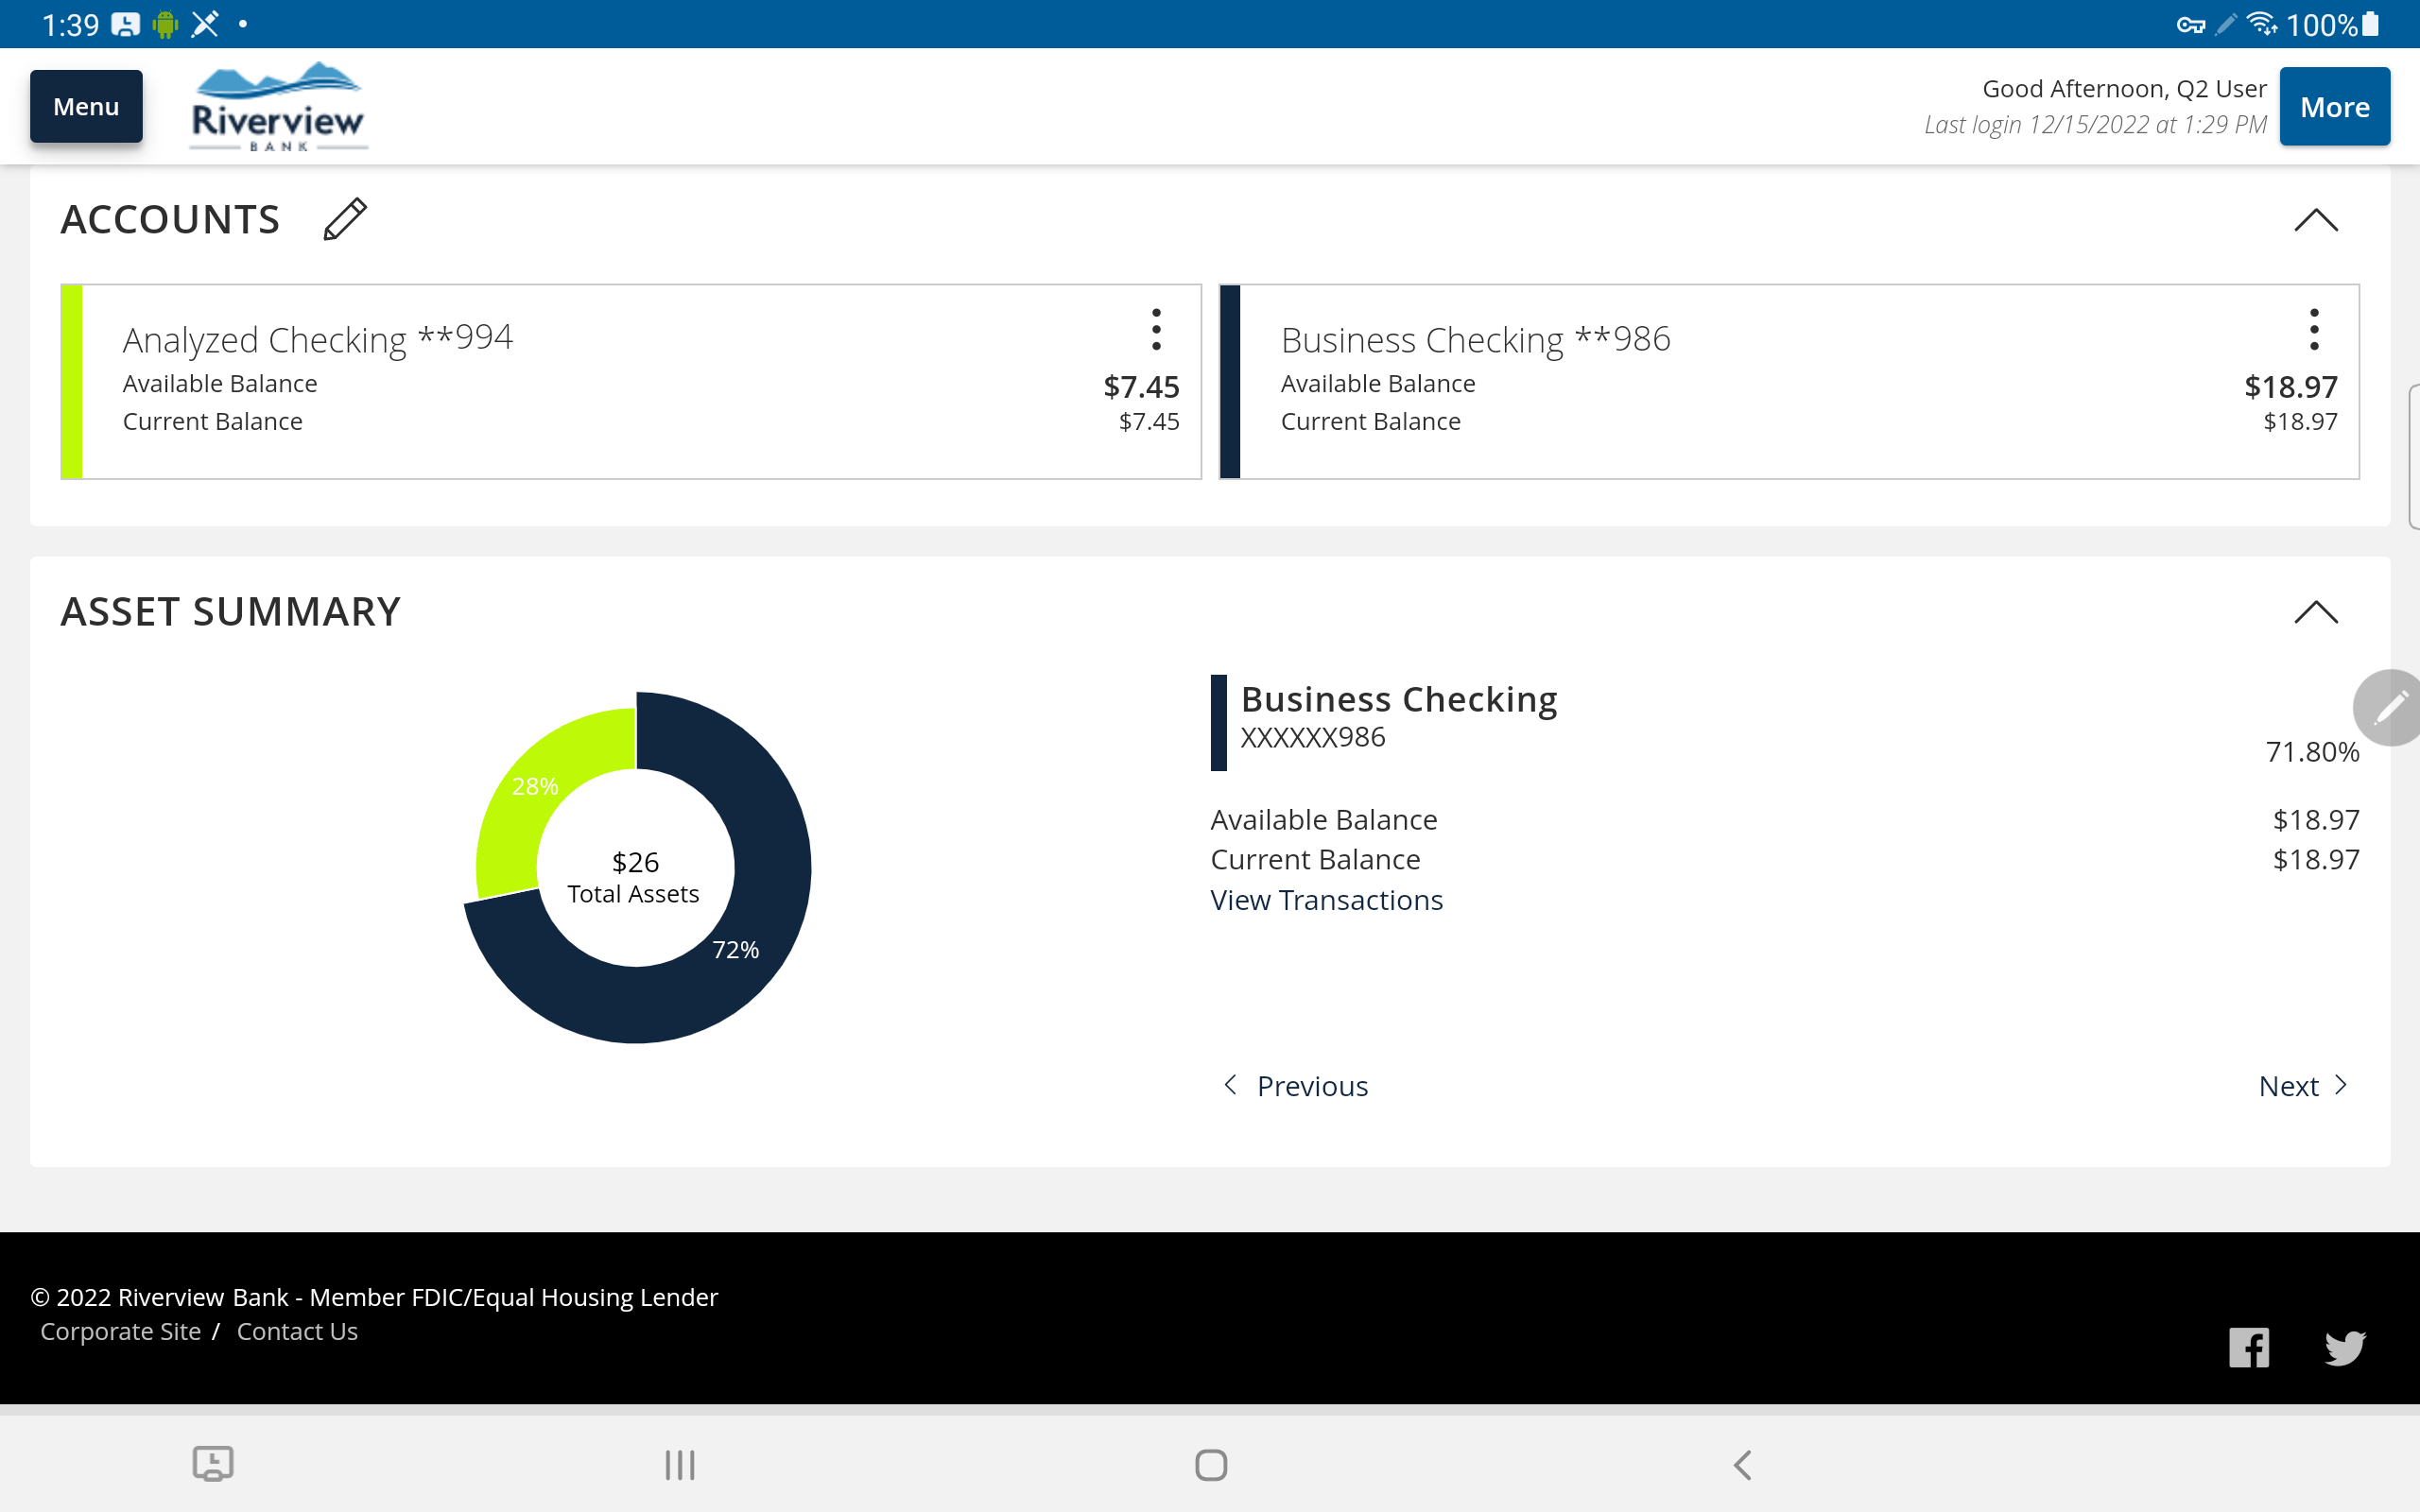Tap the More button
The image size is (2420, 1512).
coord(2334,106)
